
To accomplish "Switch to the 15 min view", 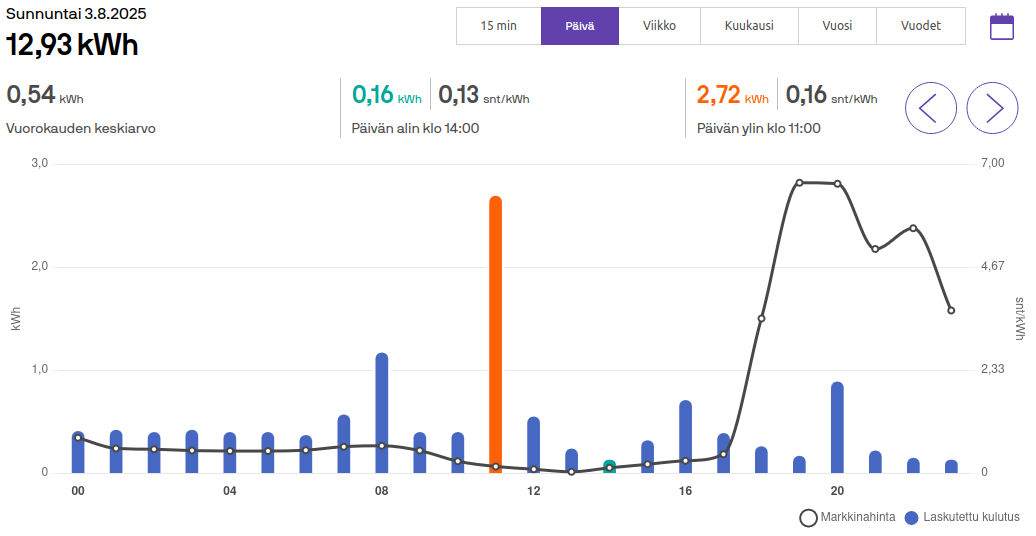I will pos(498,26).
